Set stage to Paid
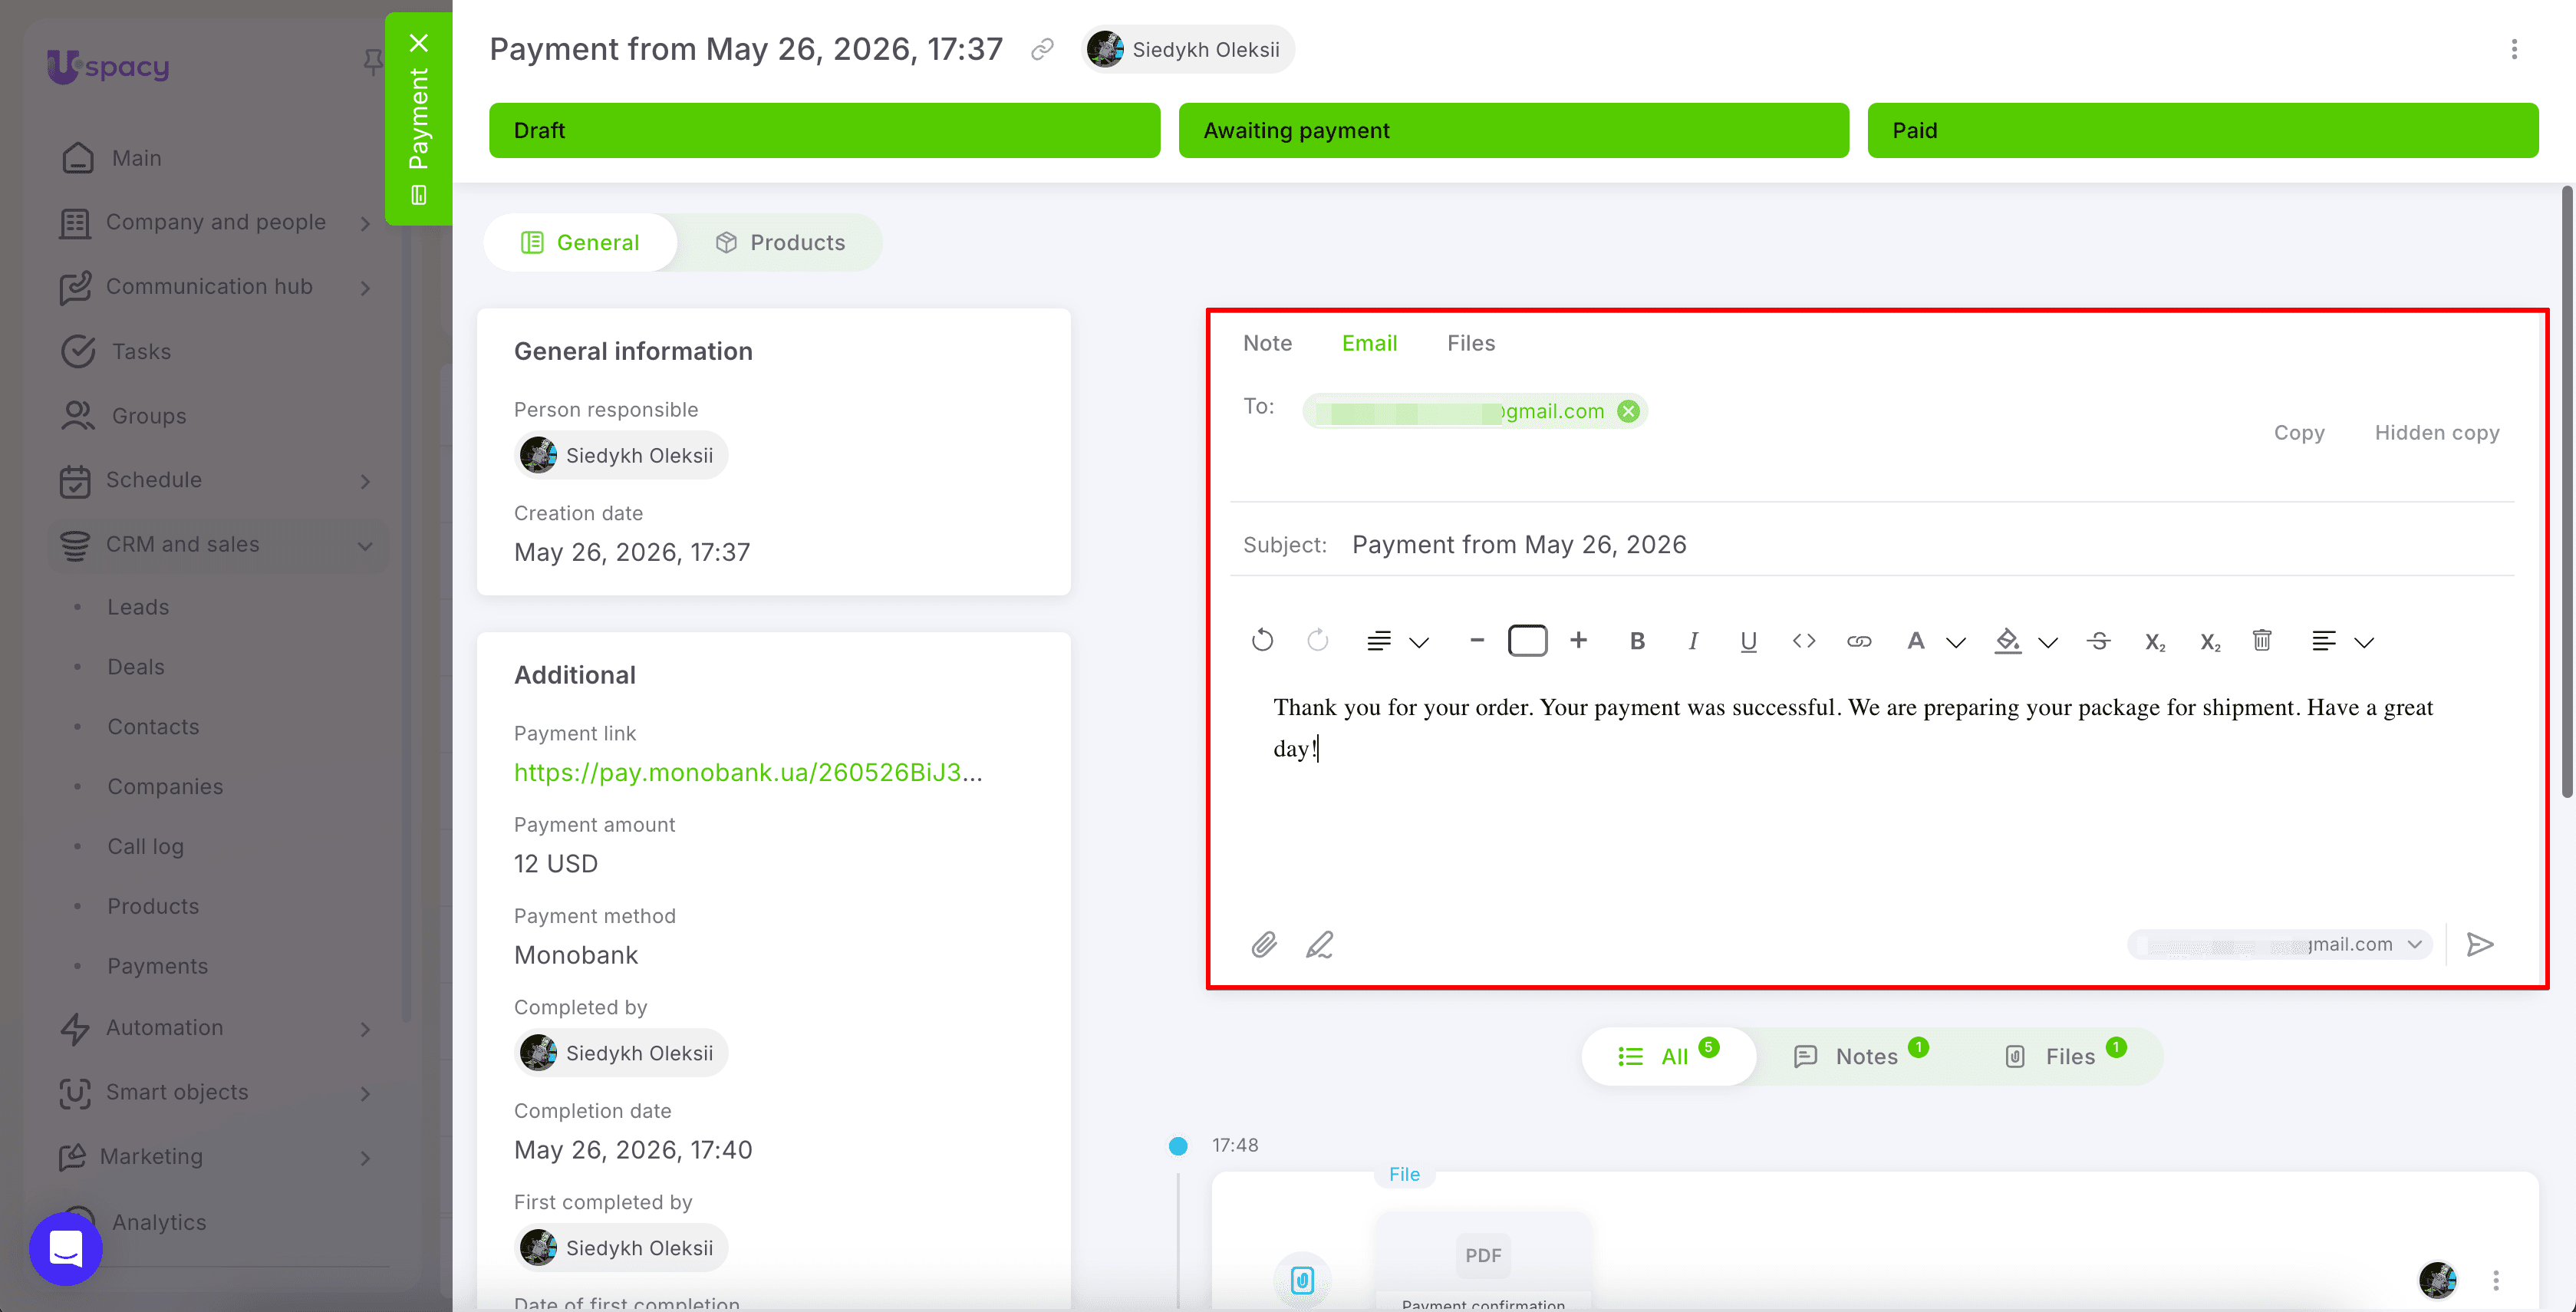The image size is (2576, 1312). click(x=2203, y=130)
